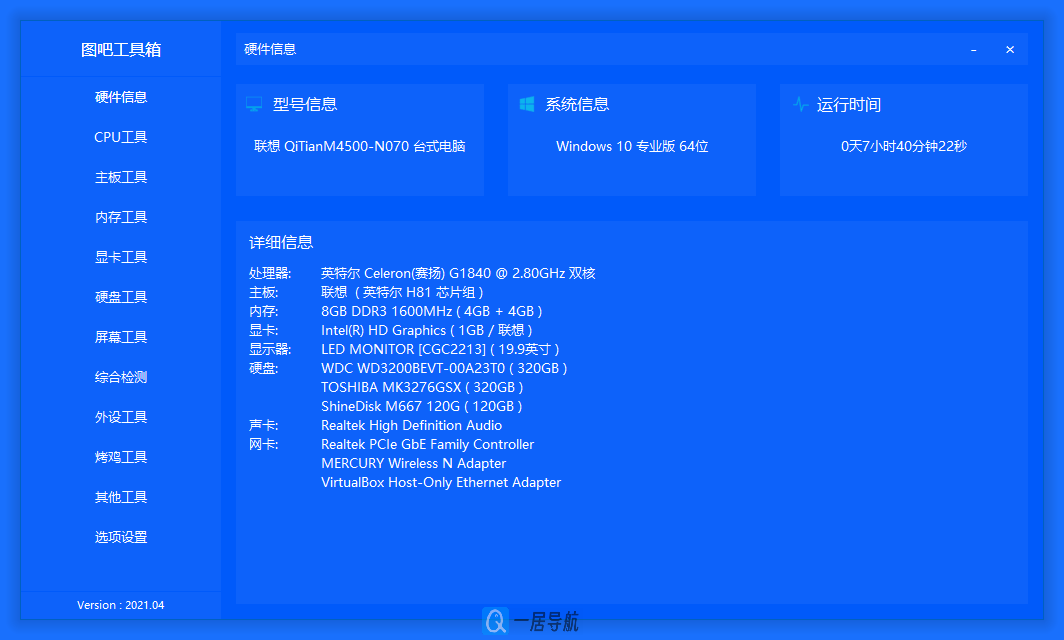This screenshot has height=640, width=1064.
Task: Switch to 主板工具 section
Action: coord(120,176)
